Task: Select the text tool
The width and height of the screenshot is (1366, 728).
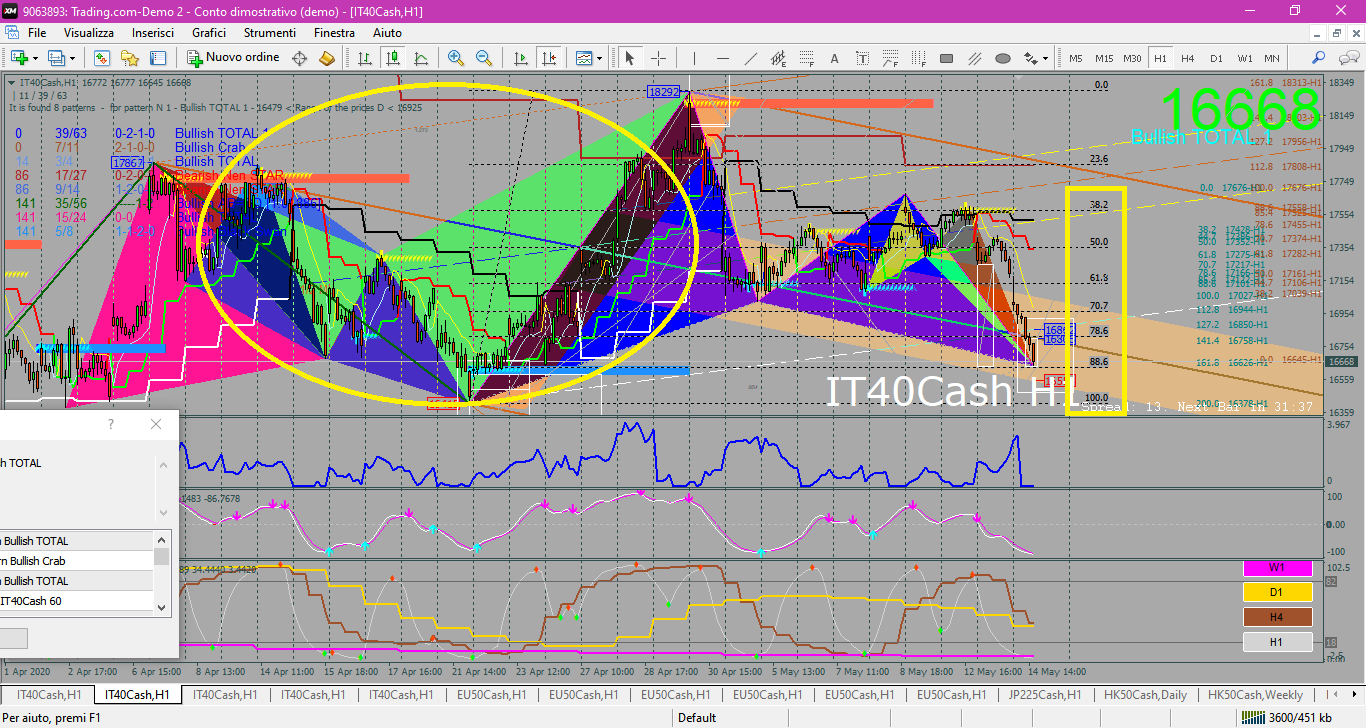Action: [x=834, y=58]
